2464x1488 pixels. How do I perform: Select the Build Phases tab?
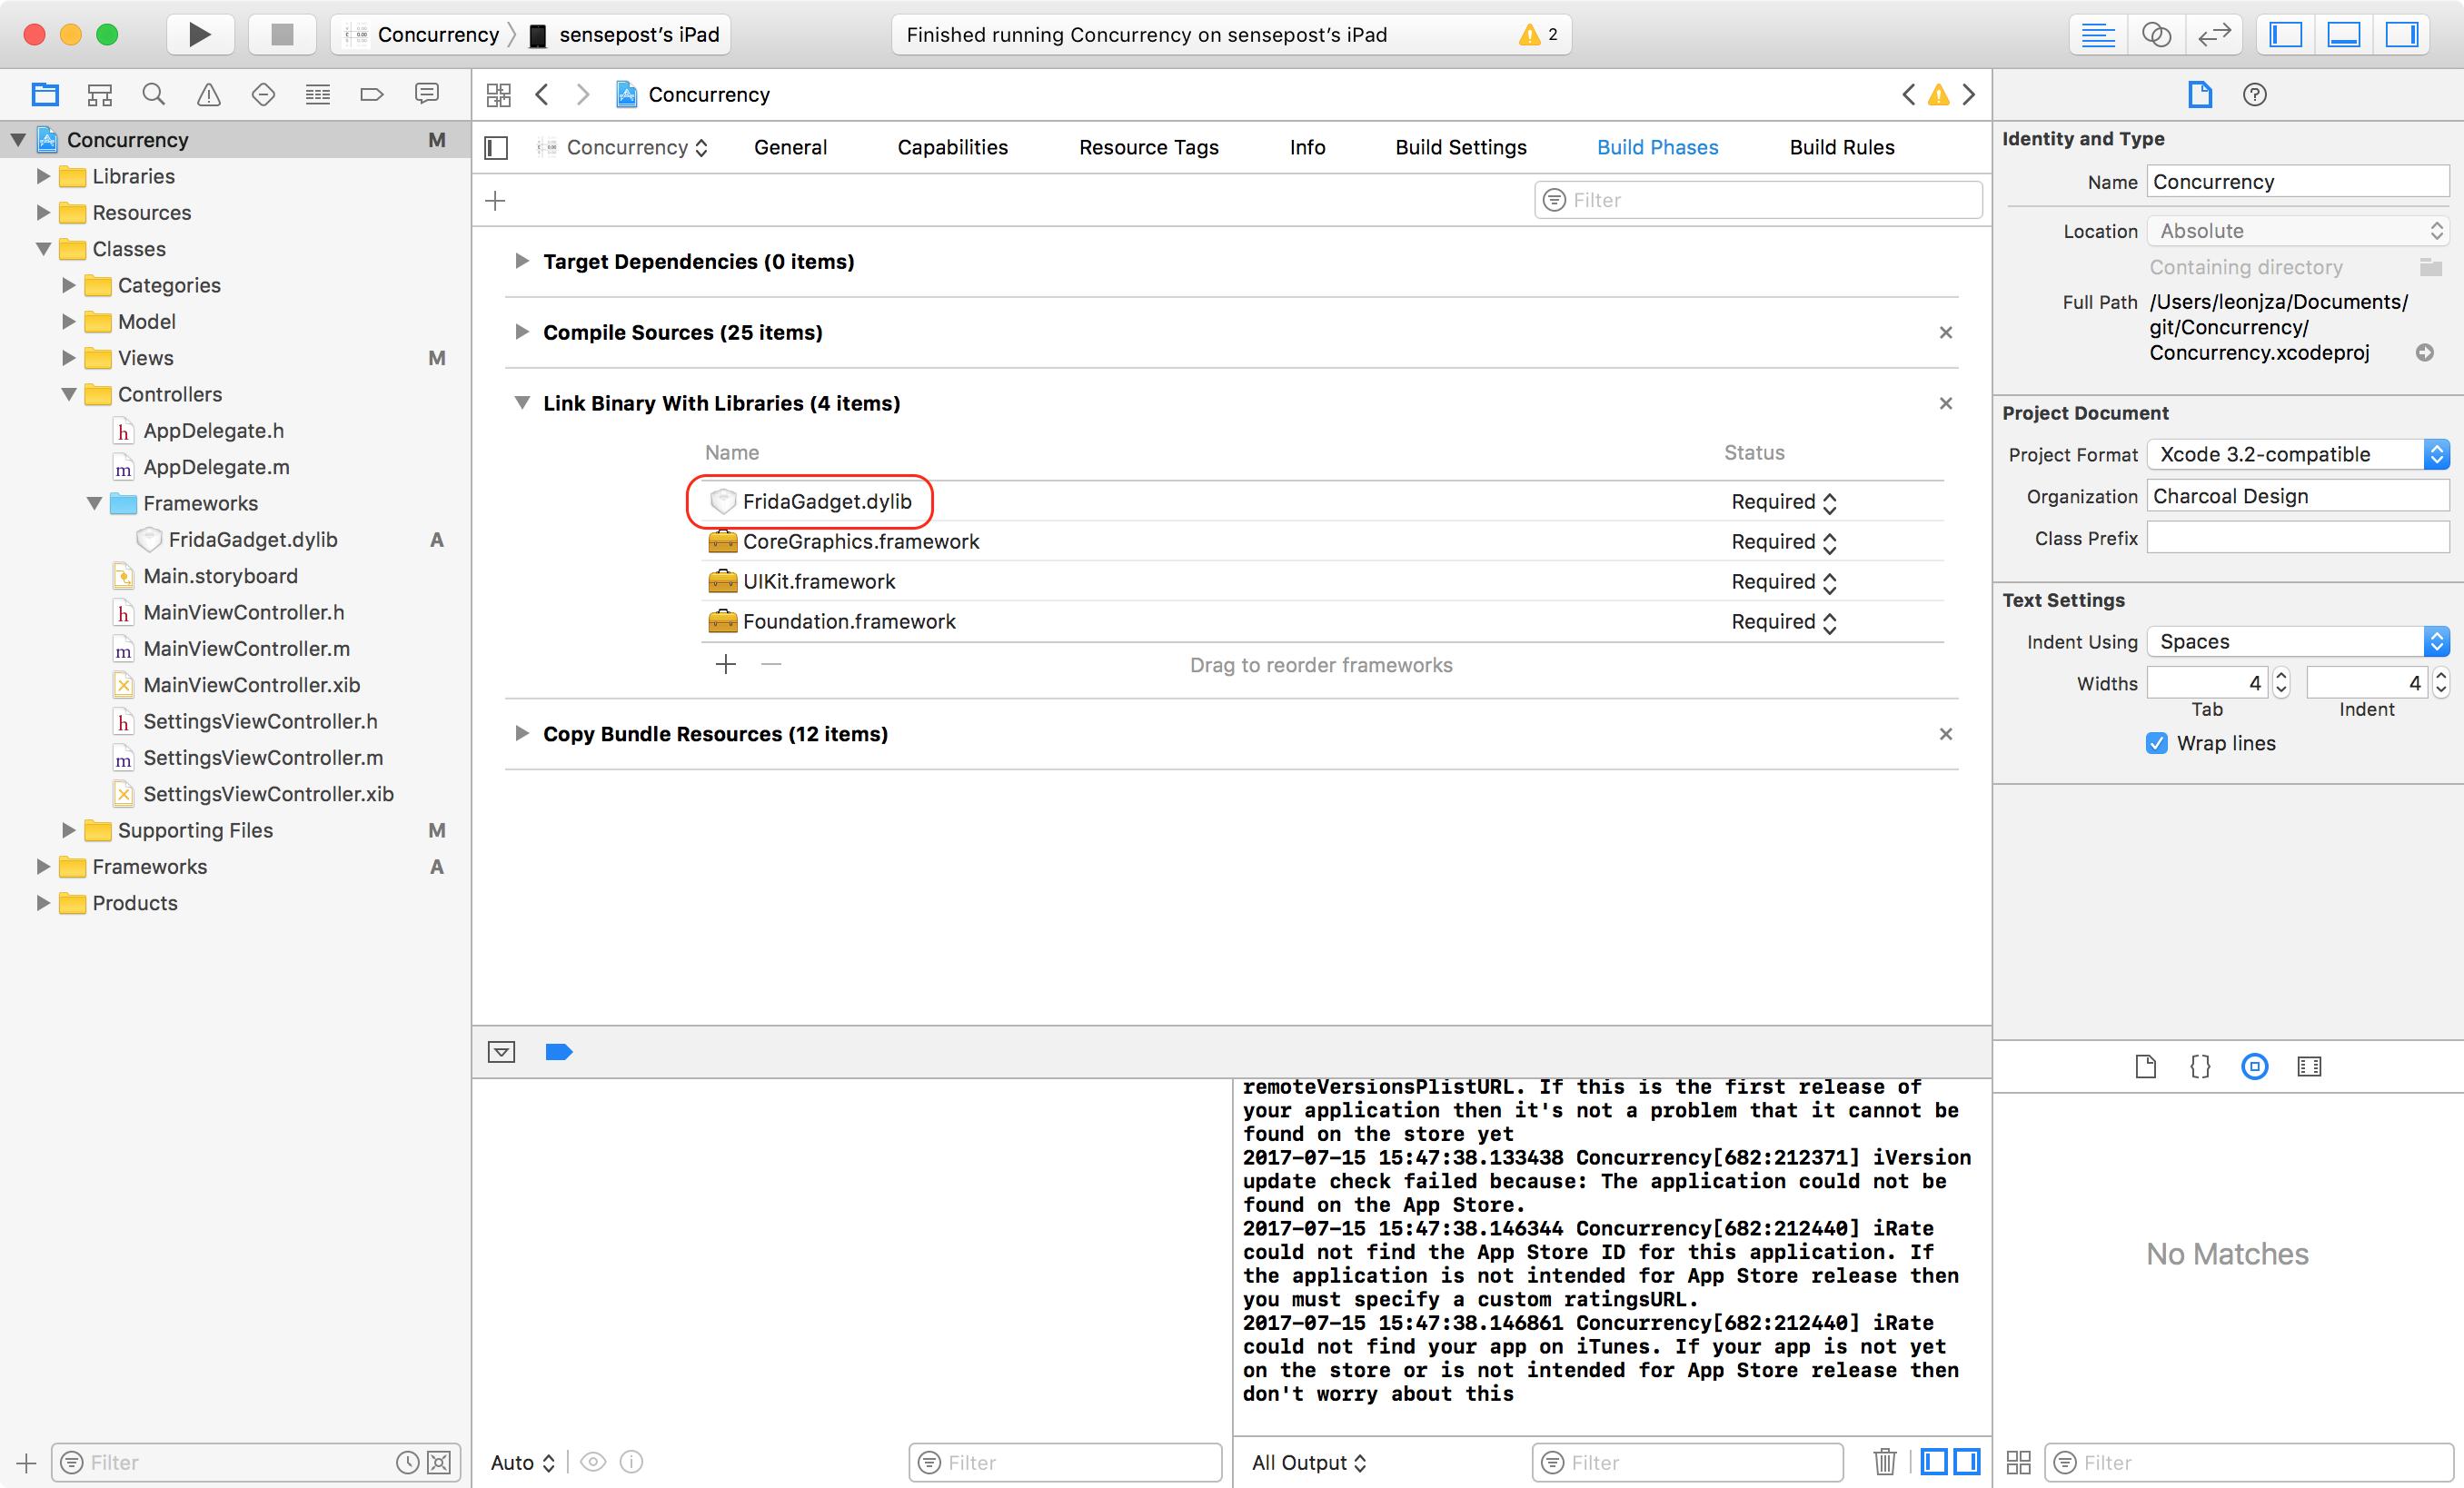pyautogui.click(x=1656, y=146)
